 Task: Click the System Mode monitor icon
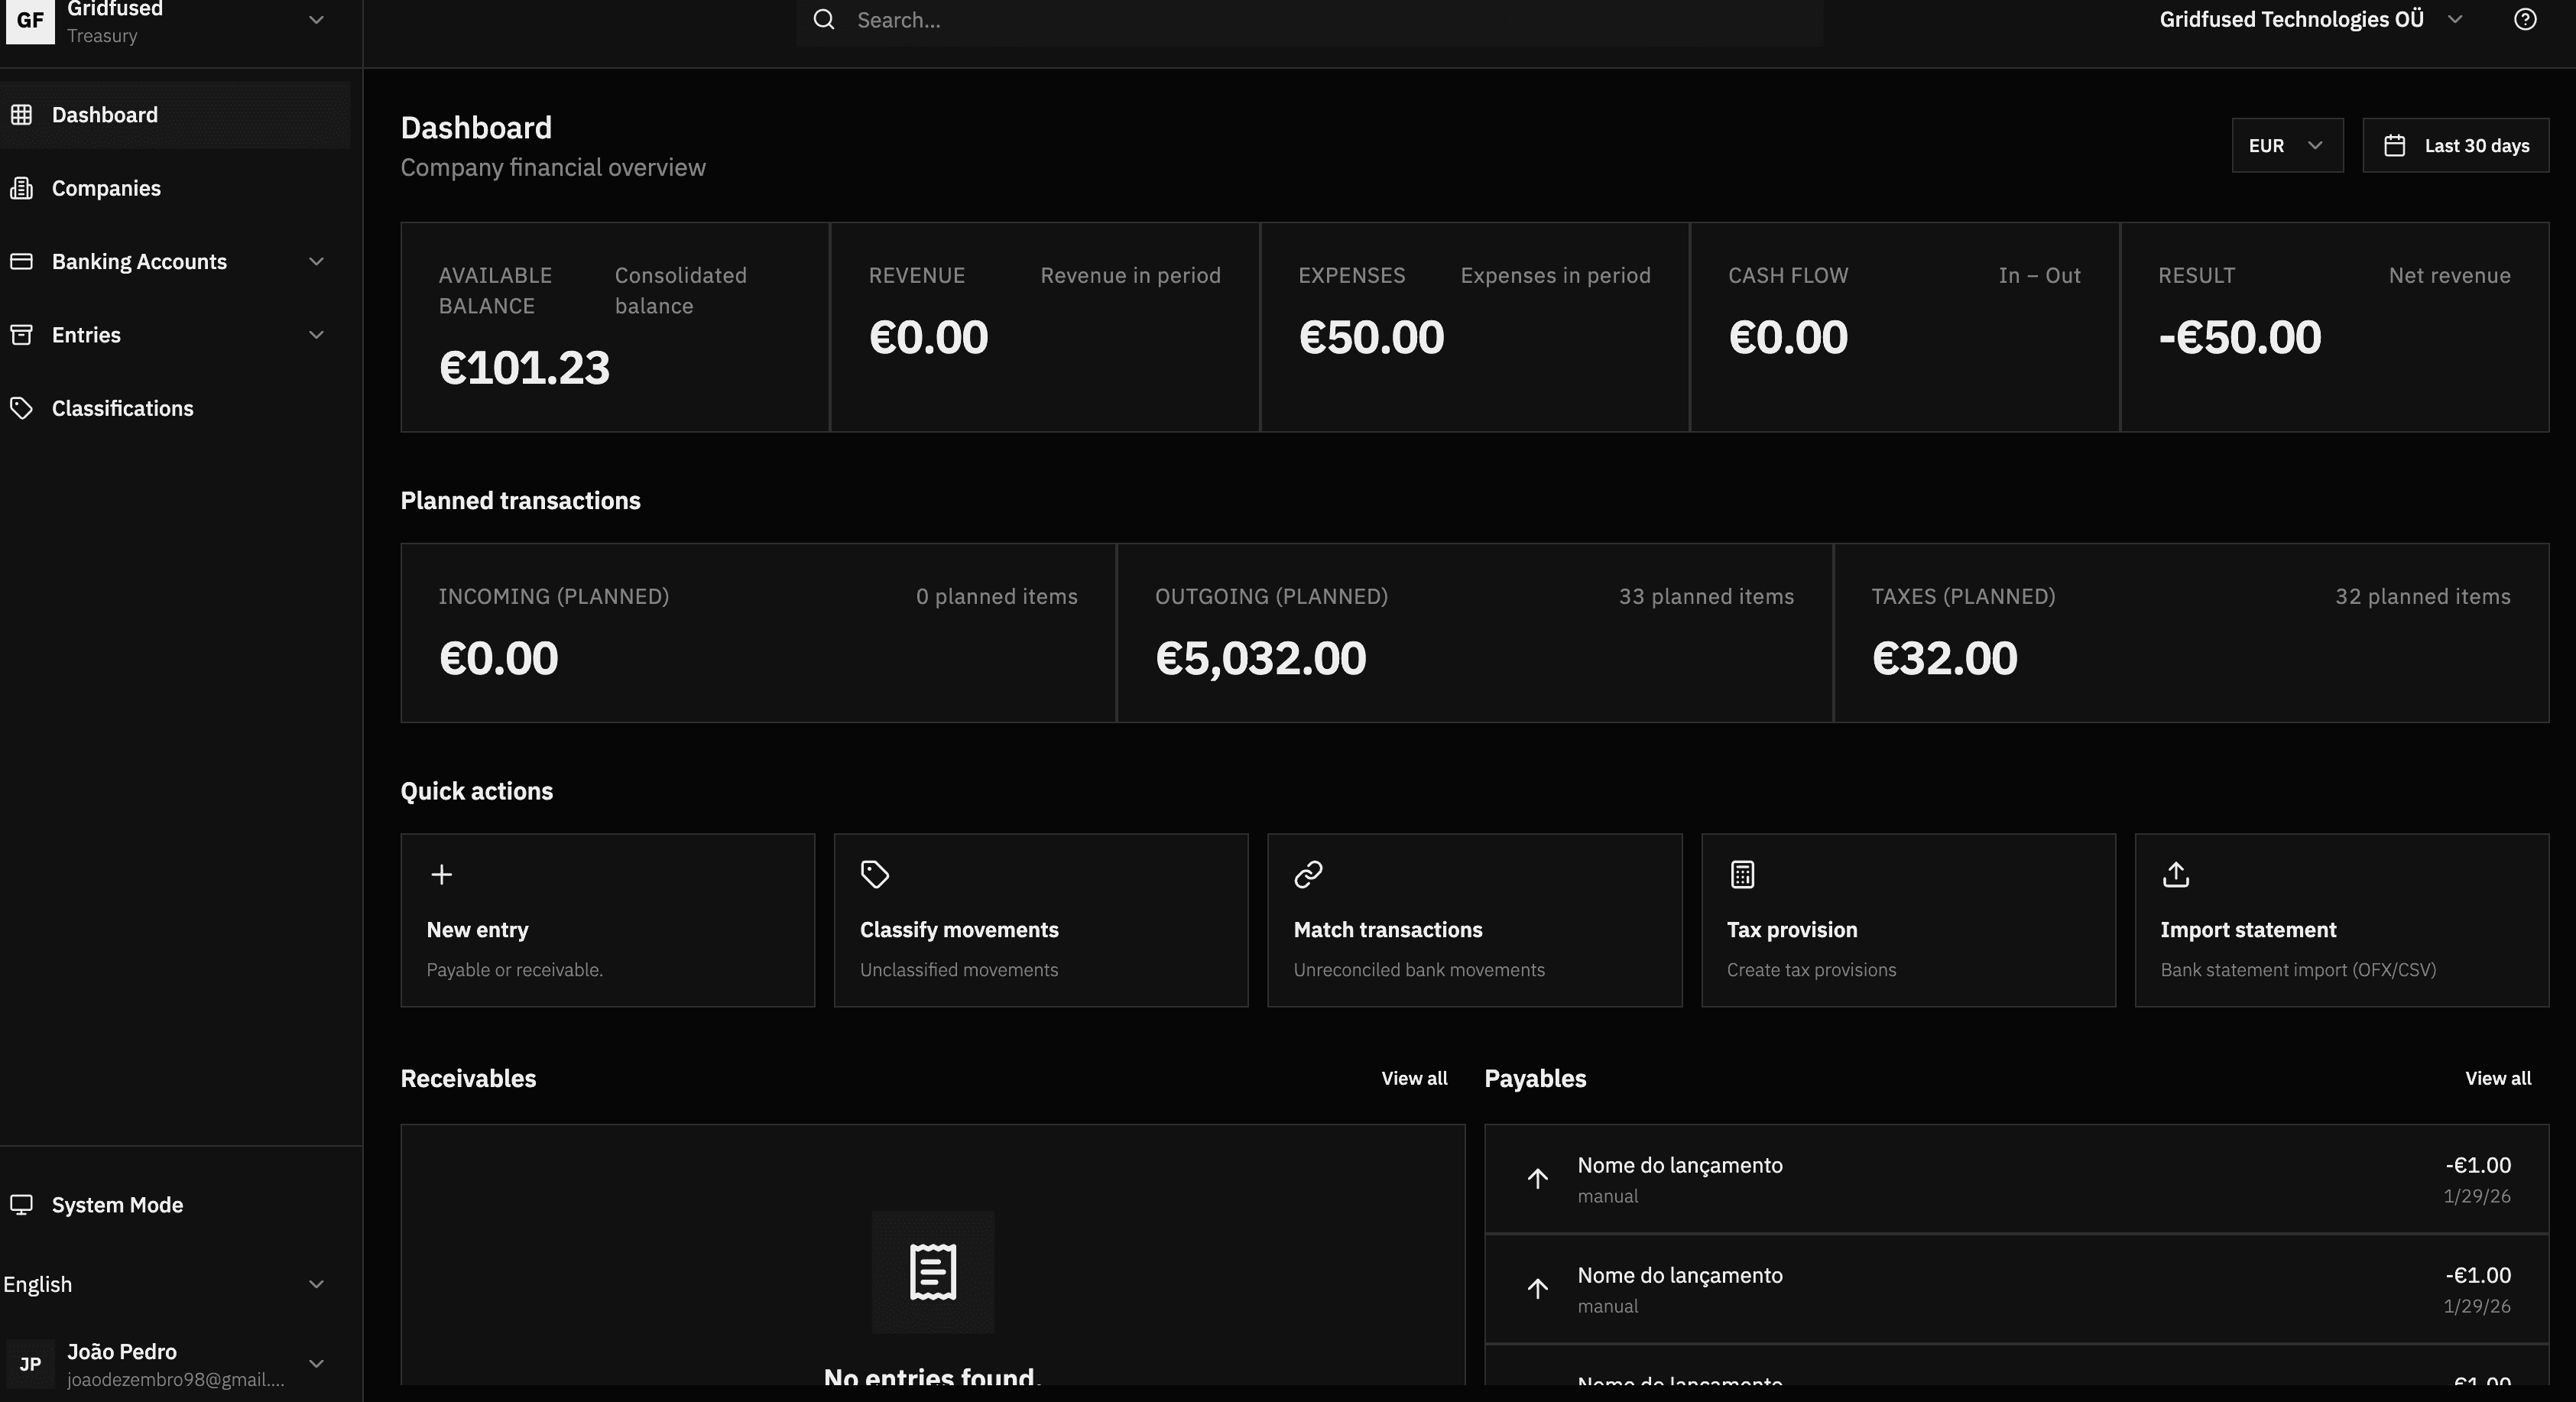click(22, 1205)
